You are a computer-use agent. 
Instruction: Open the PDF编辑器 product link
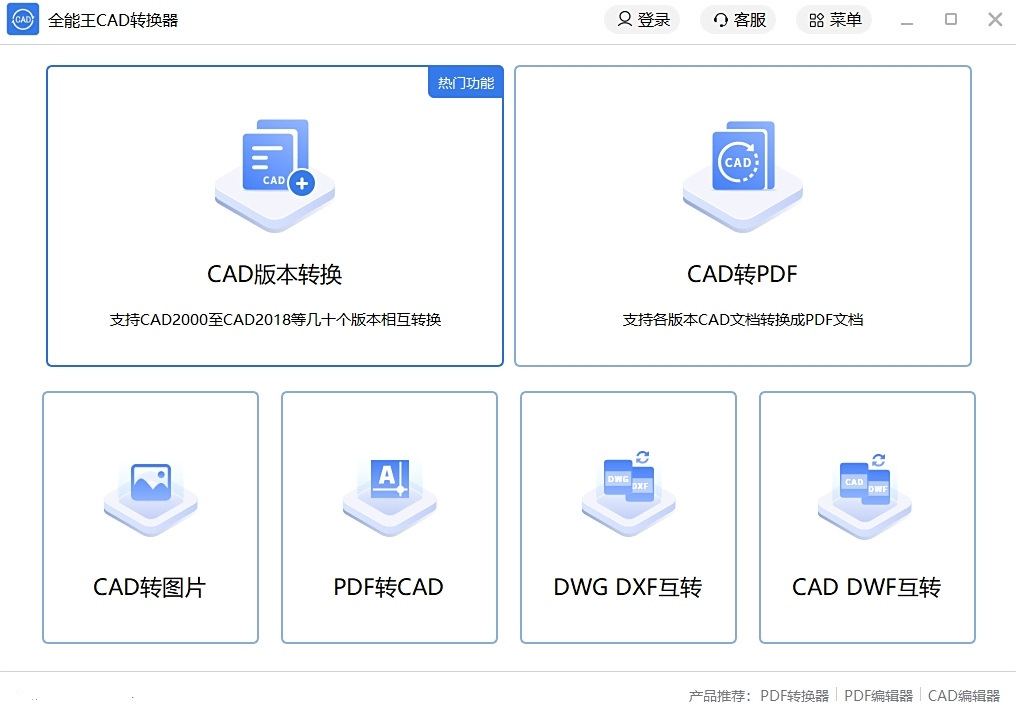pyautogui.click(x=878, y=696)
